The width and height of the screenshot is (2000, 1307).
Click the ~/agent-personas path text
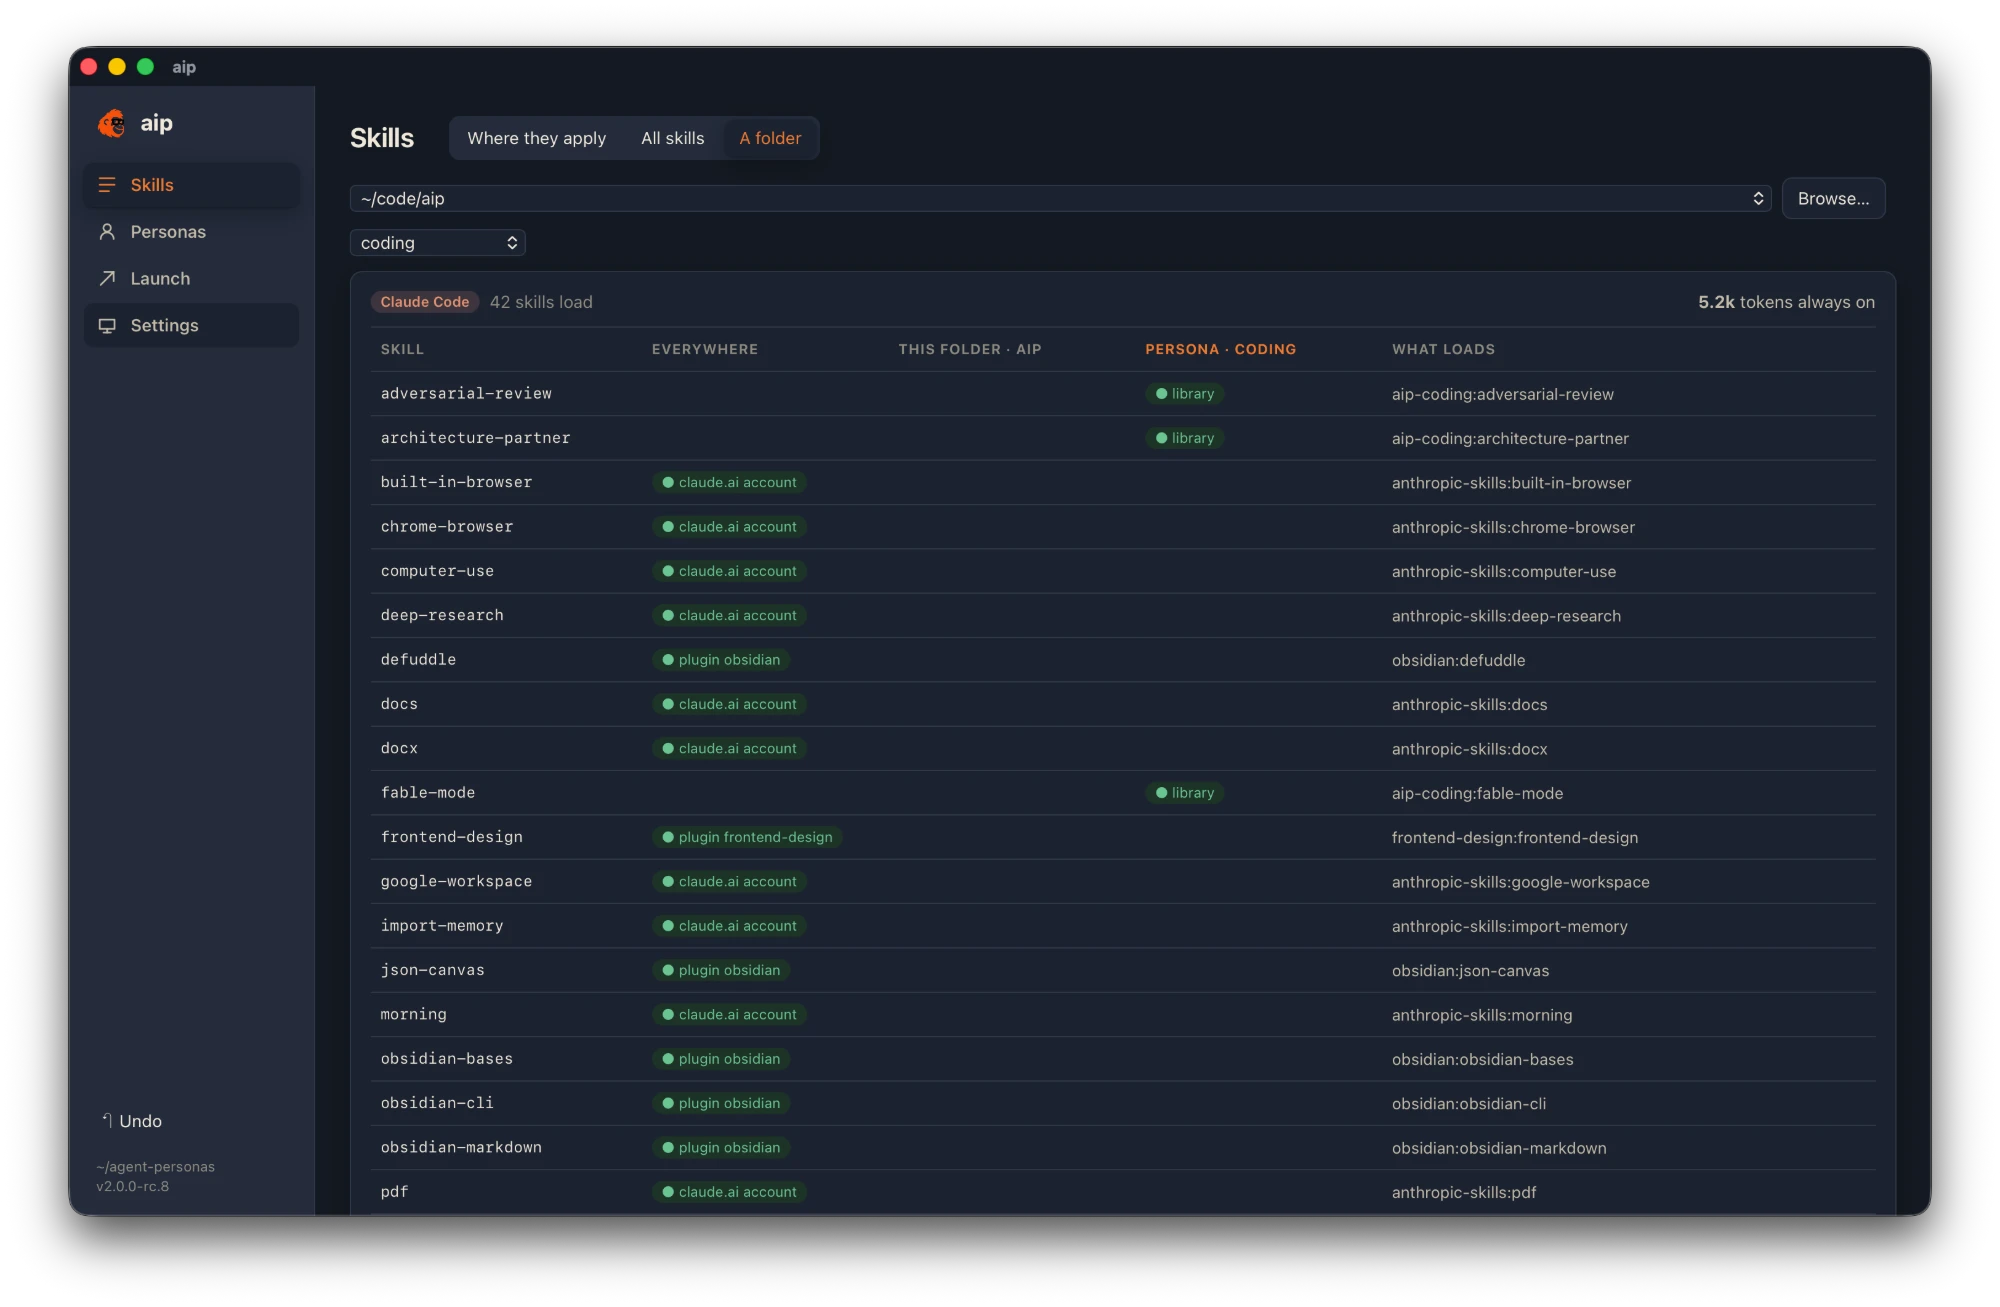click(x=155, y=1167)
